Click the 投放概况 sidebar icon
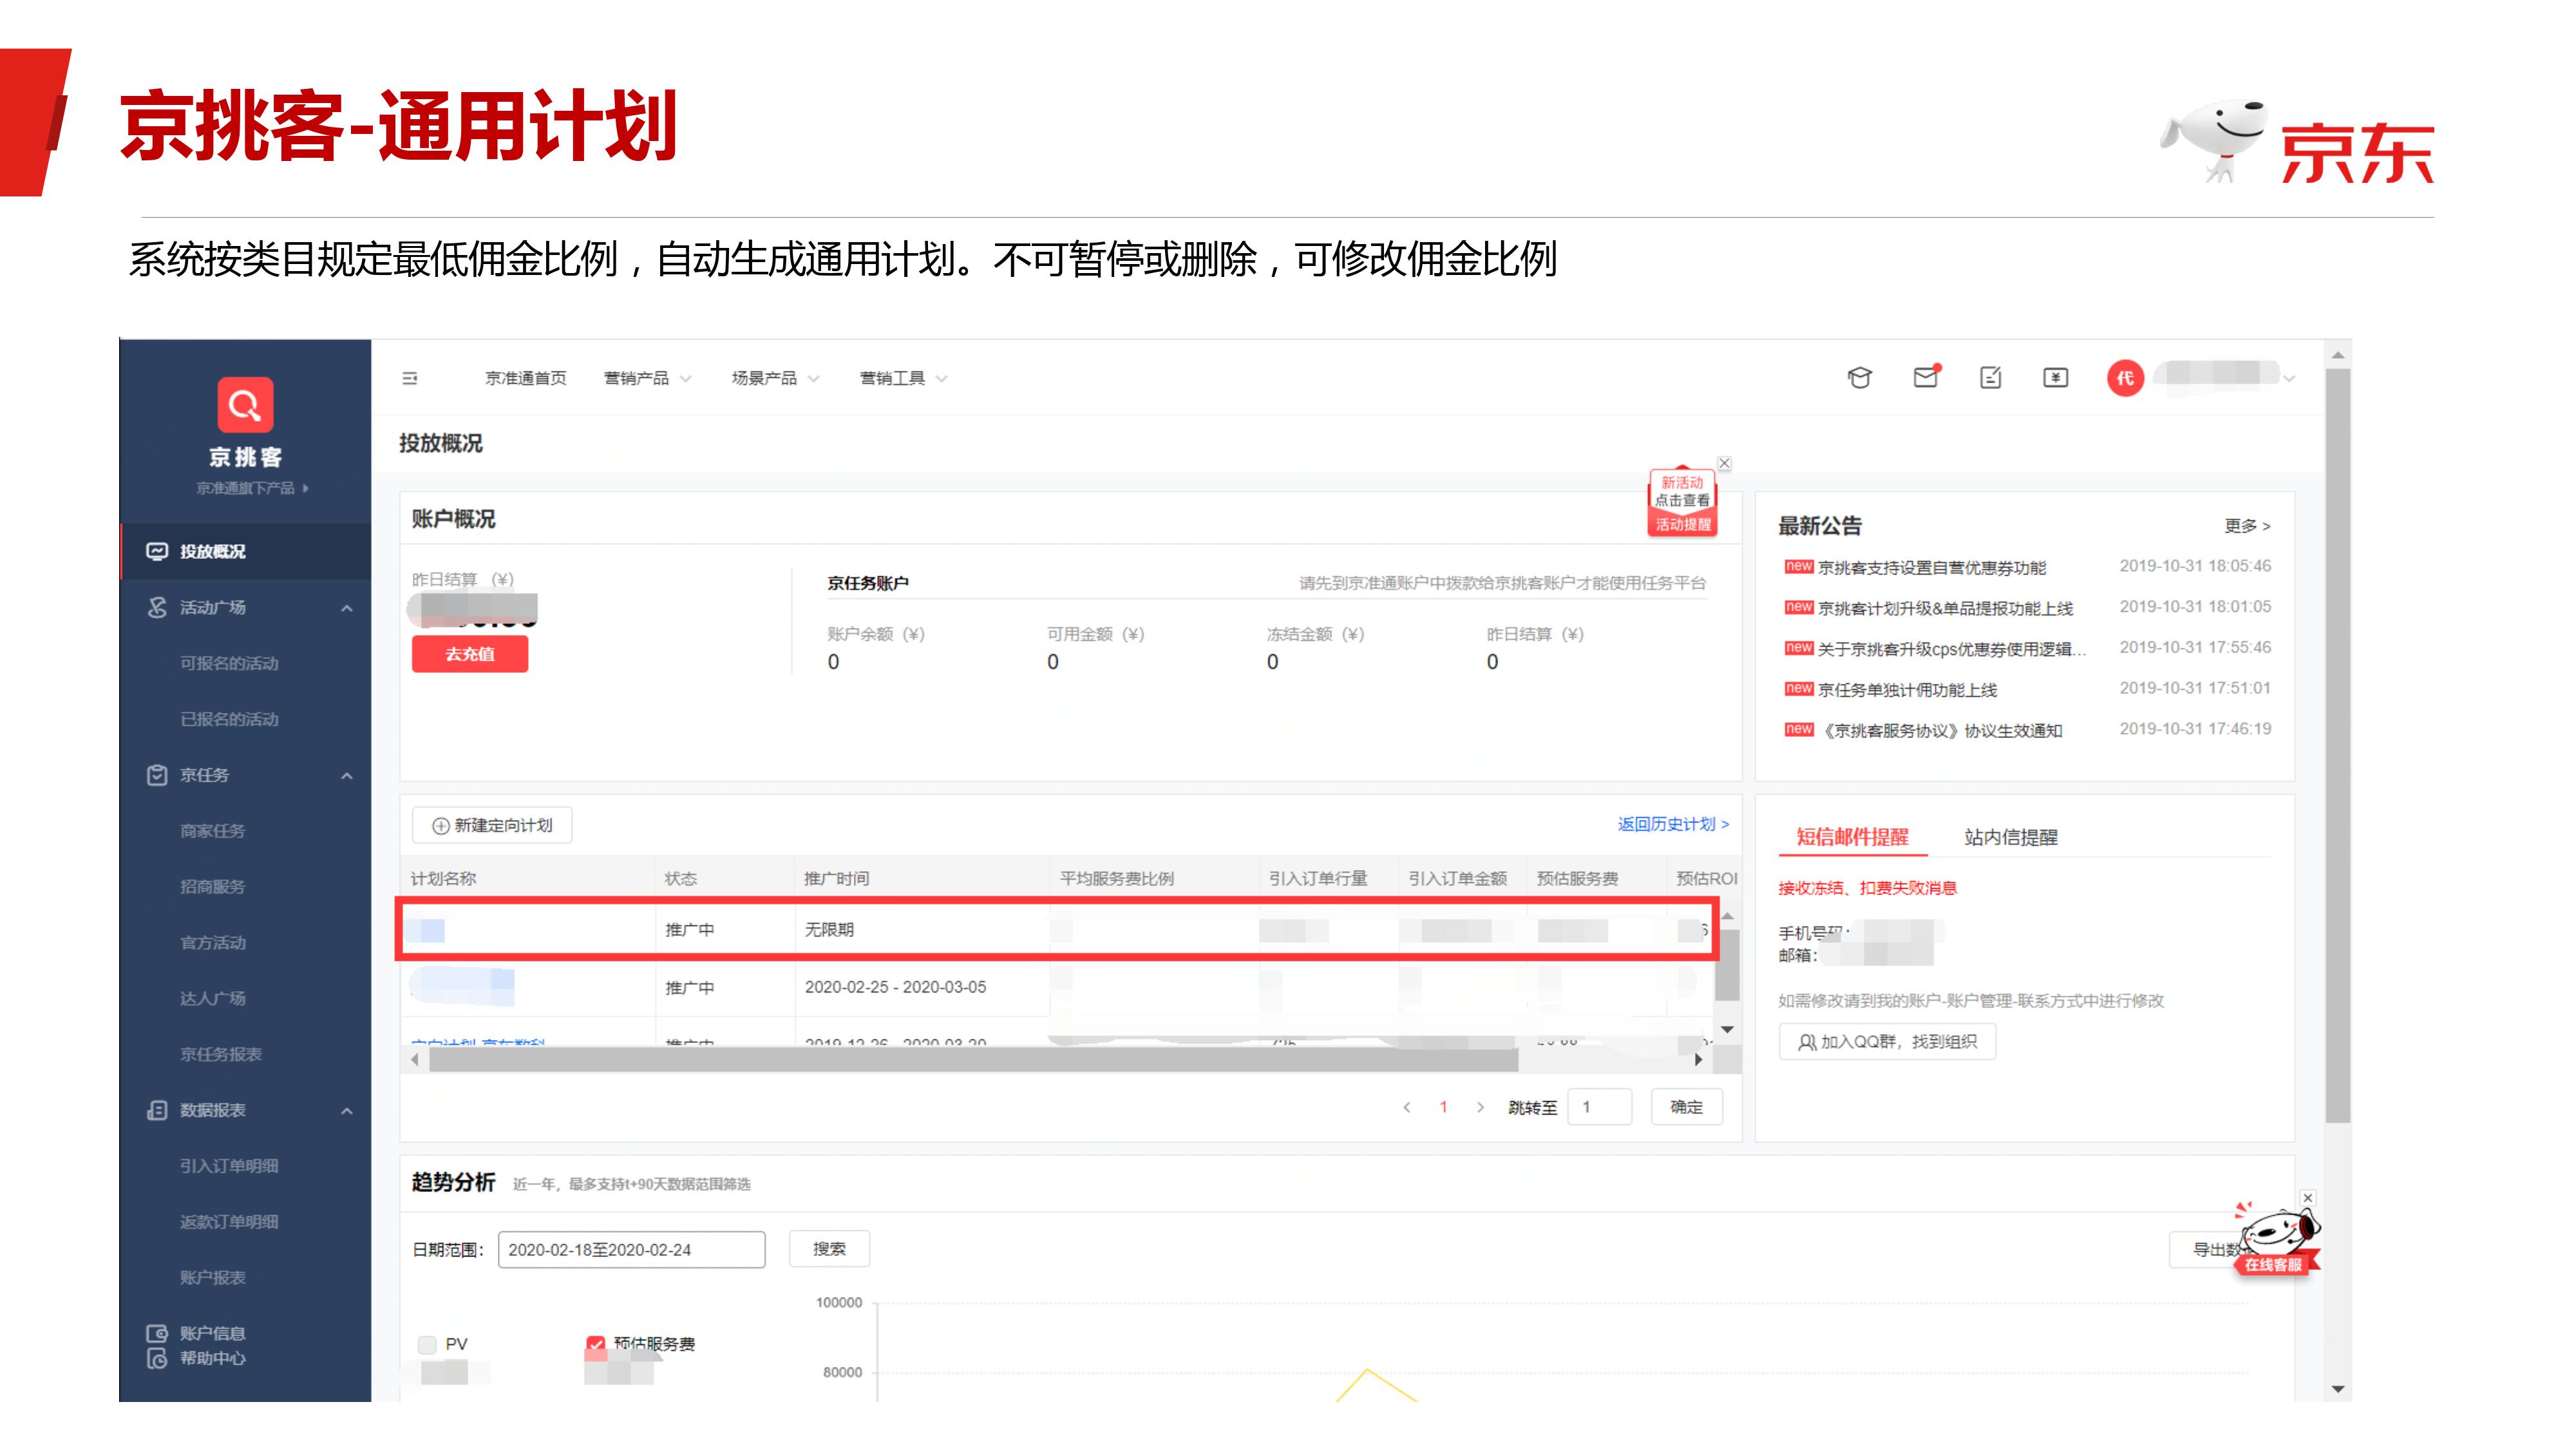Viewport: 2576px width, 1449px height. point(157,551)
